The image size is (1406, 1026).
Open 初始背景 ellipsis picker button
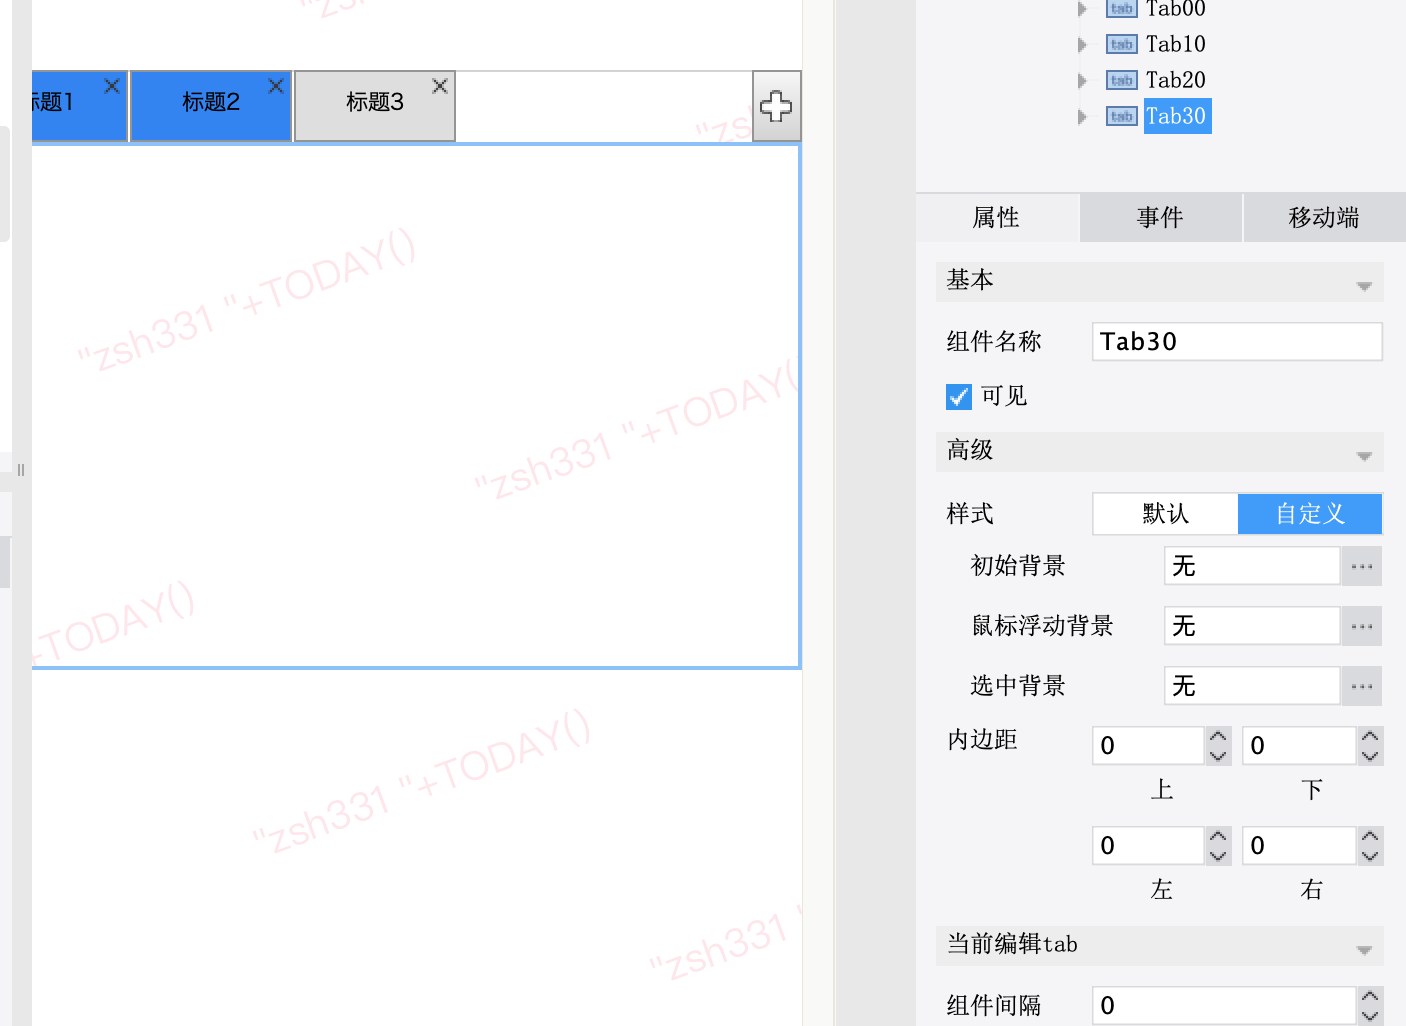(1361, 566)
